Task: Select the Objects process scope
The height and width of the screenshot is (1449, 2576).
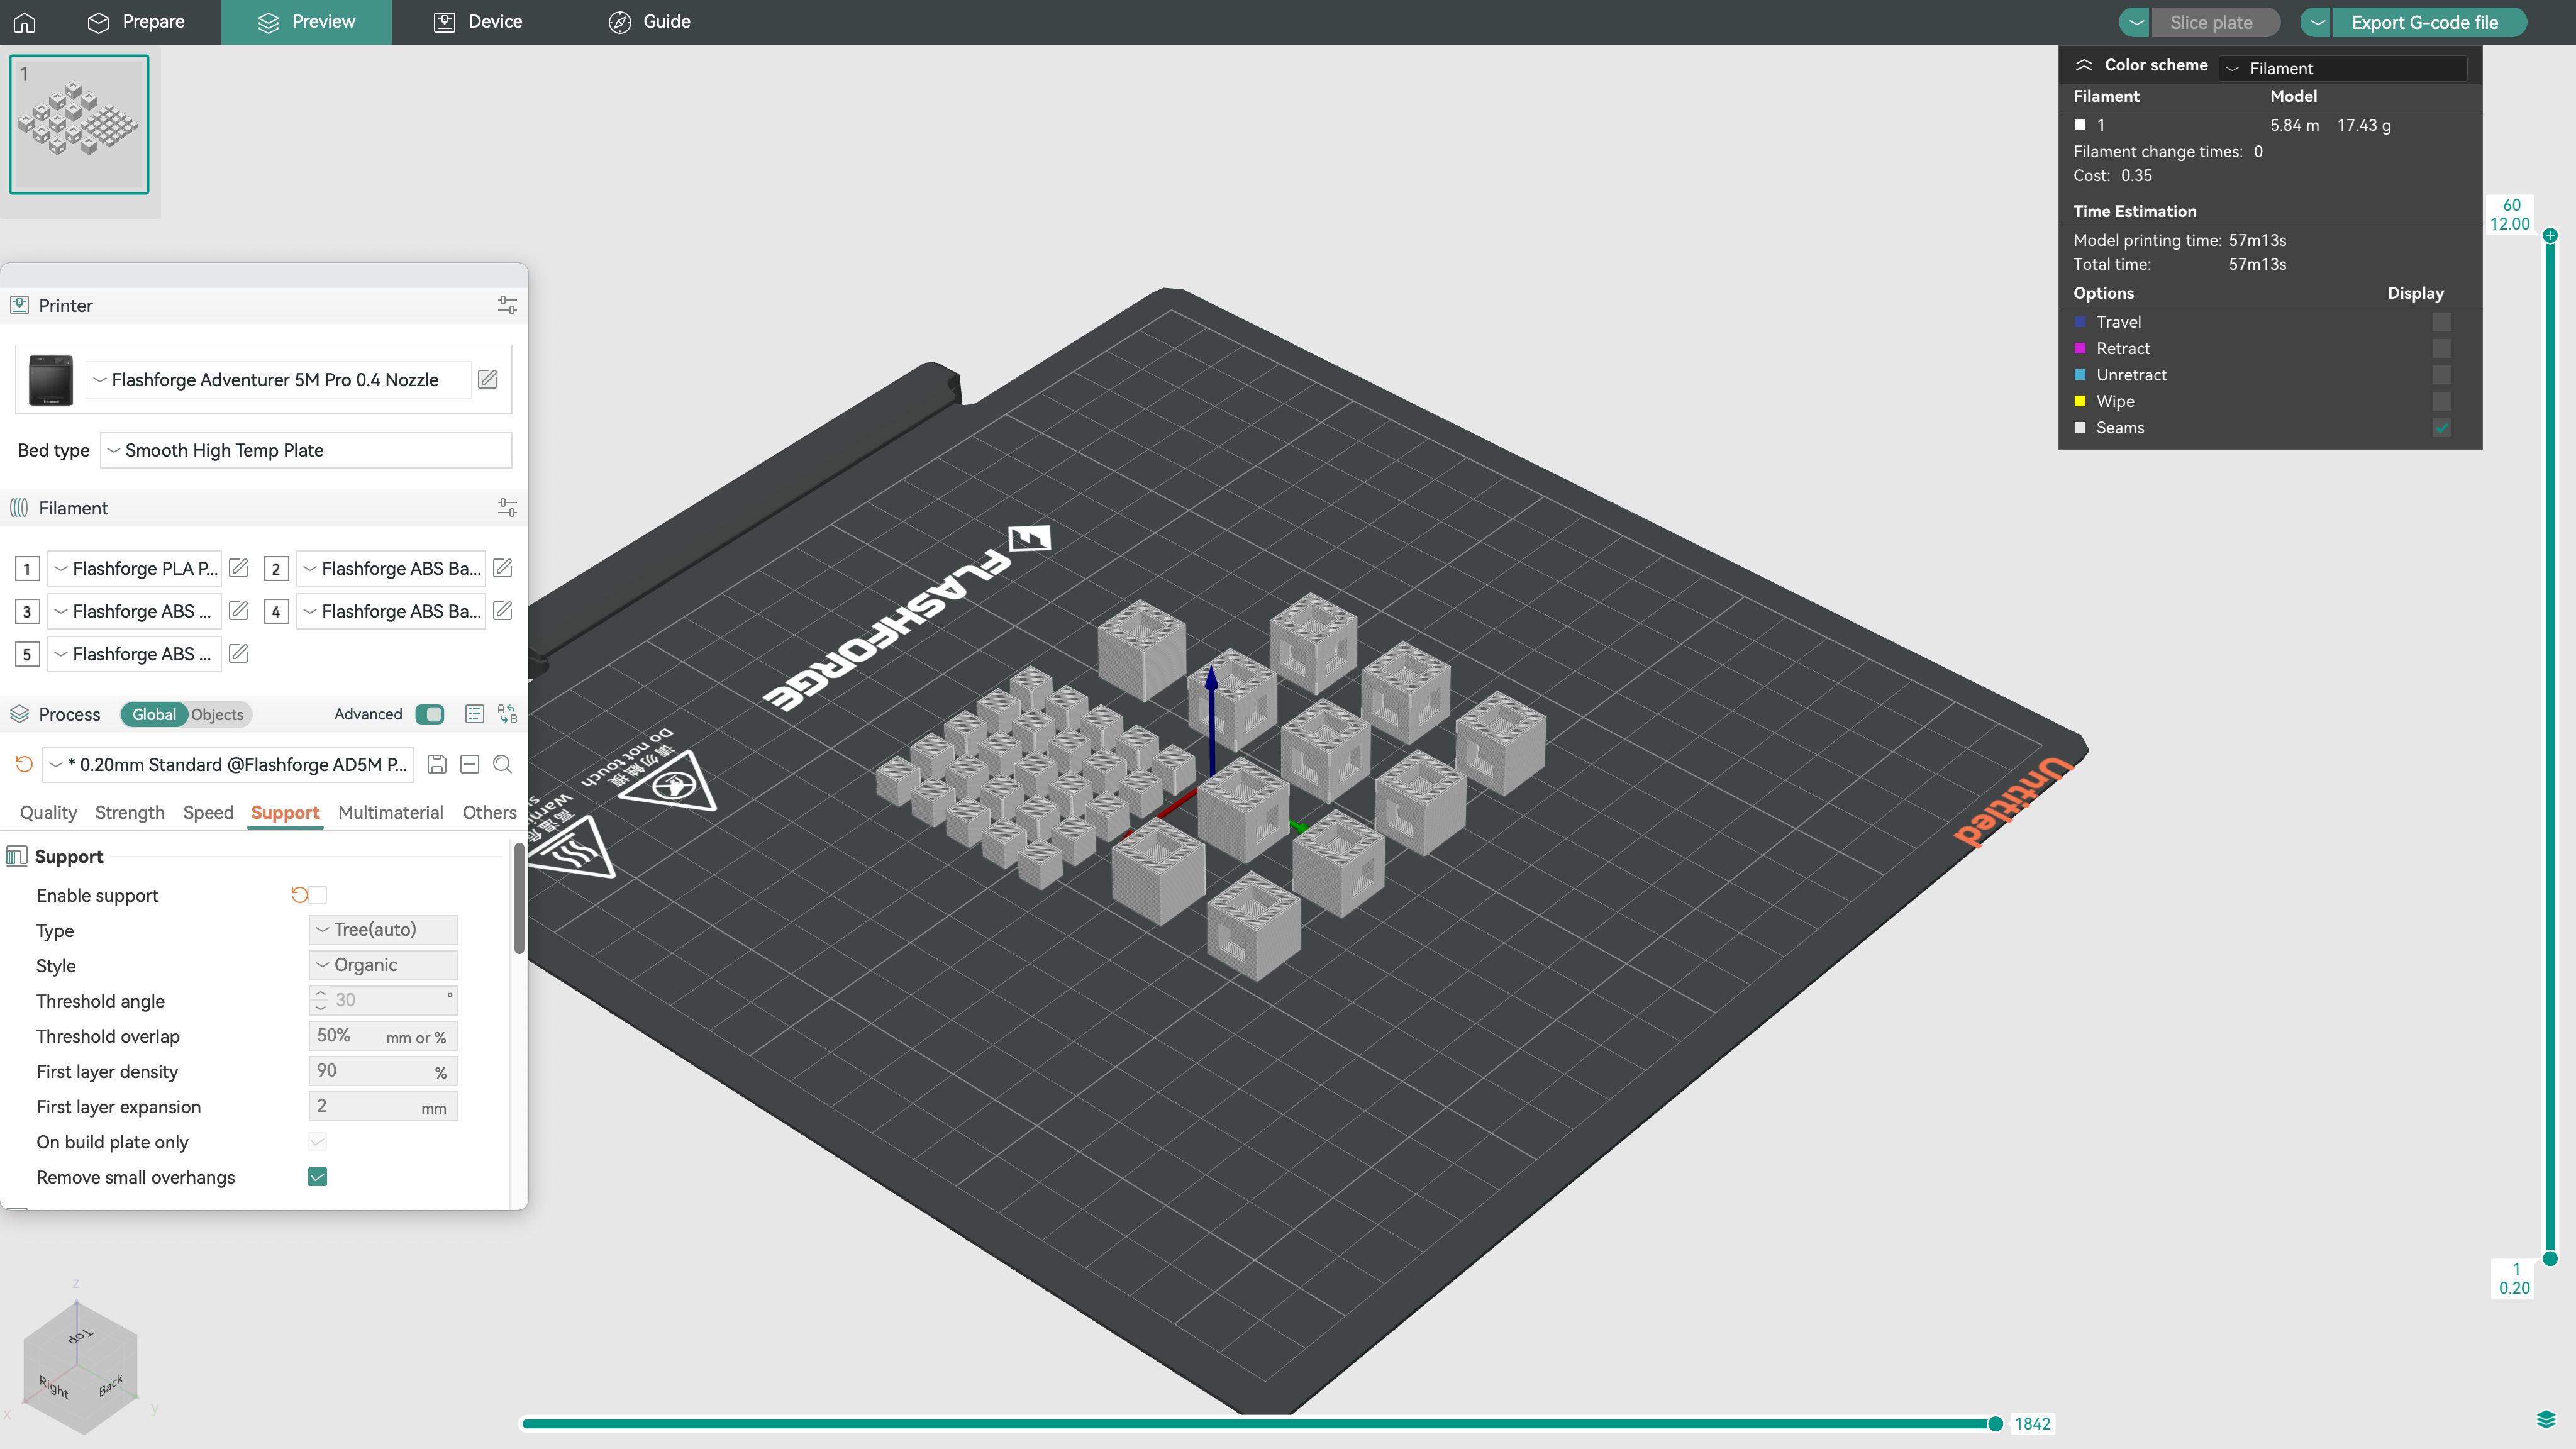Action: click(x=217, y=714)
